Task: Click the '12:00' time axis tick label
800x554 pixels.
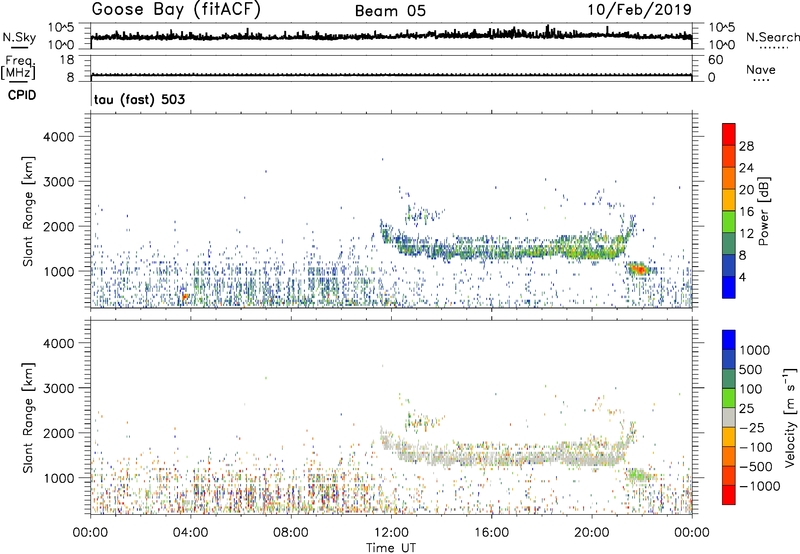Action: pos(391,533)
